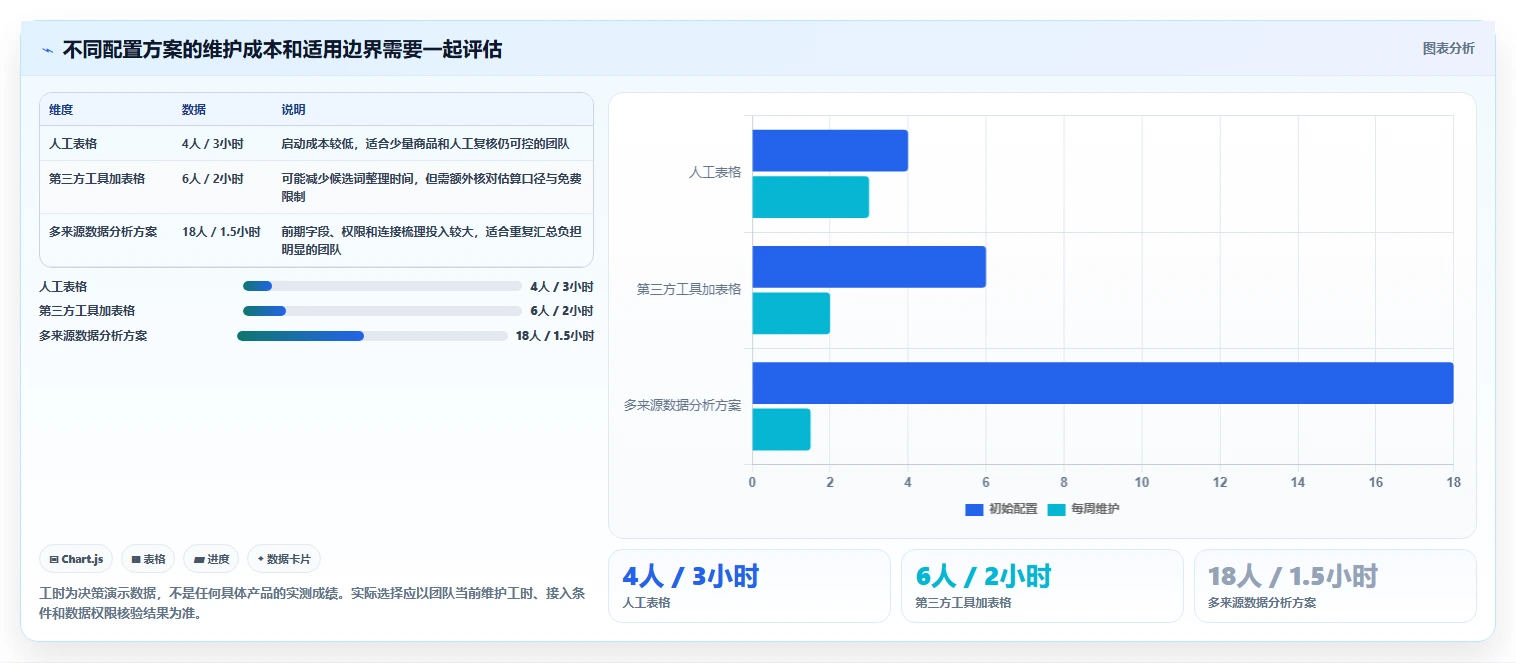The width and height of the screenshot is (1516, 663).
Task: Click the 第三方工具加表格 blue bar in chart
Action: tap(869, 267)
